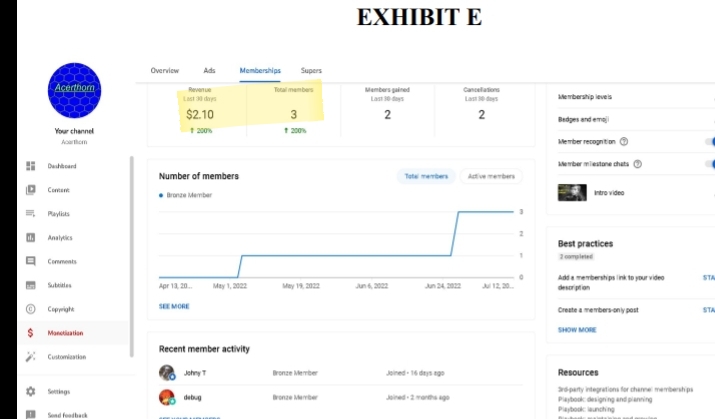Open the Customization wand icon

[x=31, y=357]
